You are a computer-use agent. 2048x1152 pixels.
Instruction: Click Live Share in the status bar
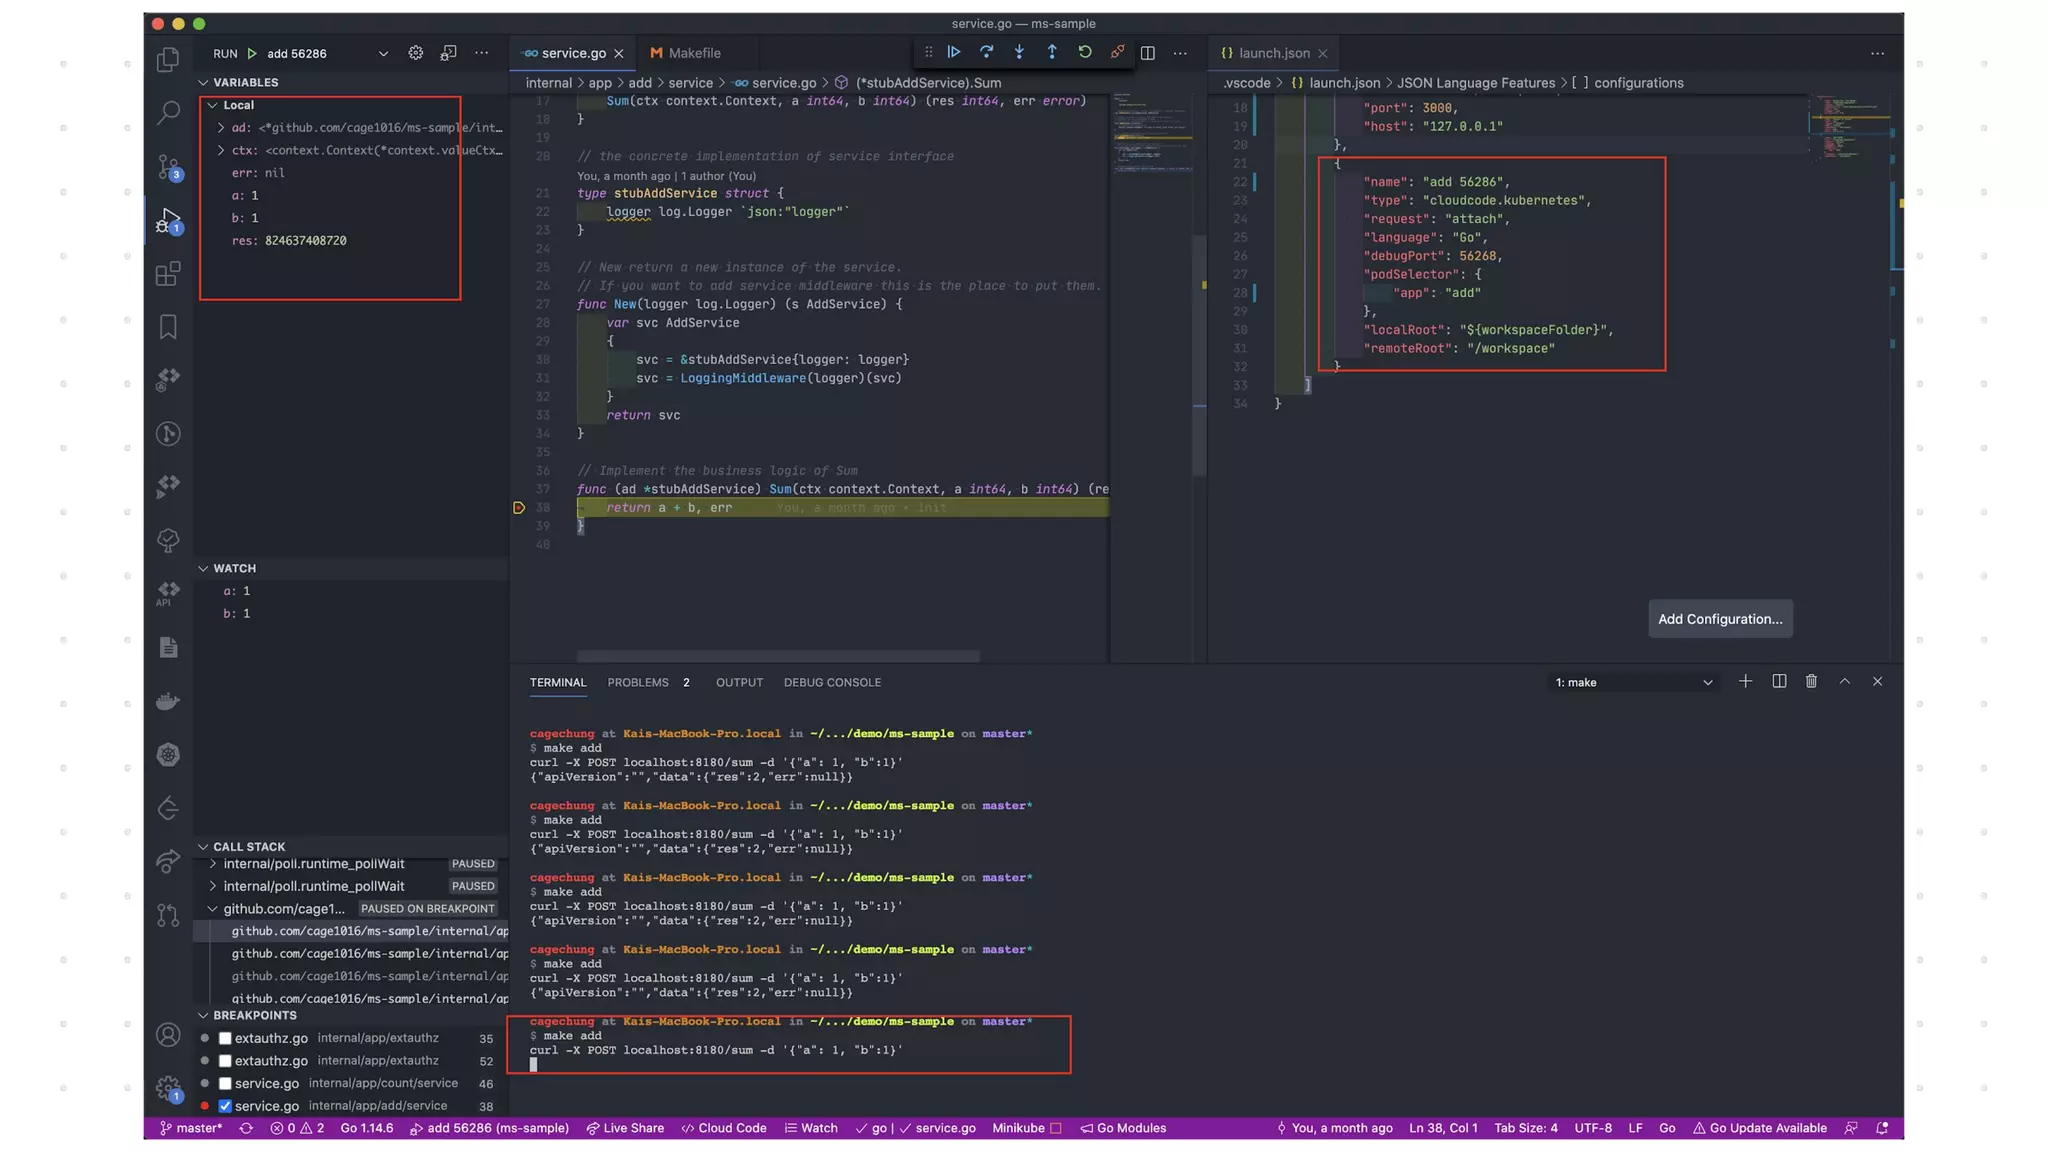click(625, 1128)
